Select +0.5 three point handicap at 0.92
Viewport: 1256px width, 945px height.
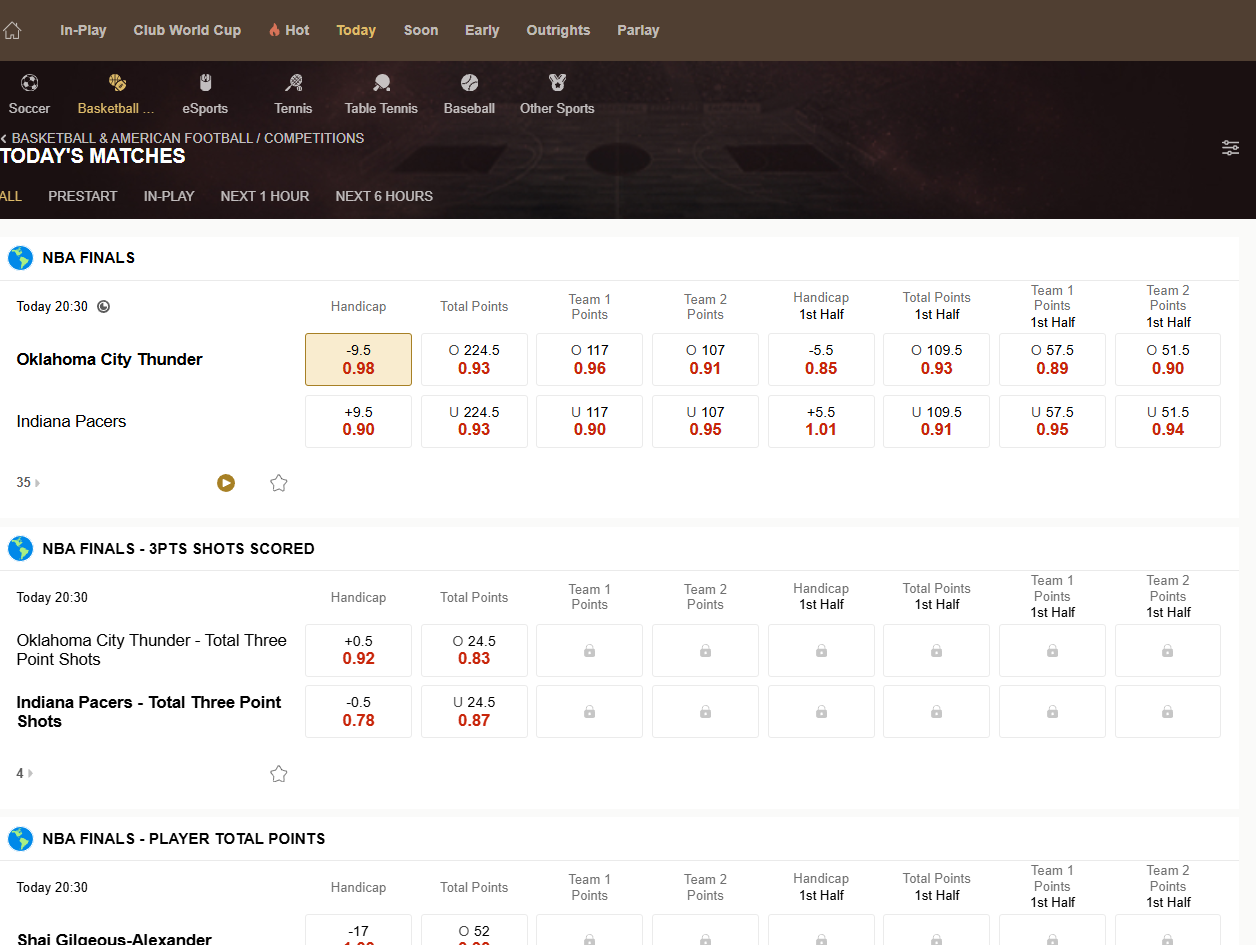(358, 650)
